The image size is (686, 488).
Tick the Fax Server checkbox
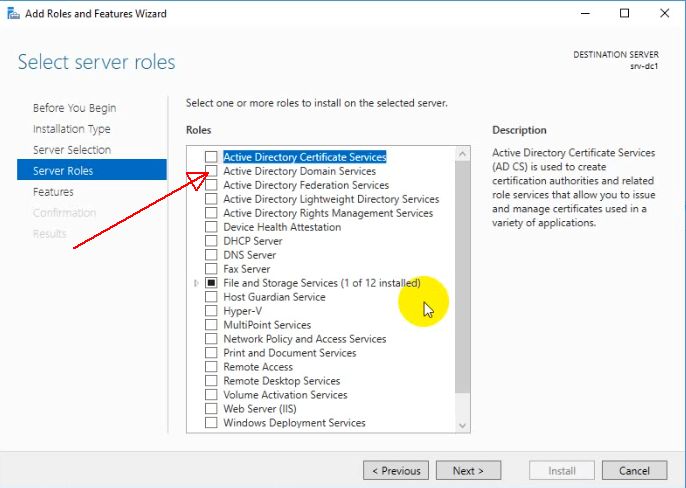(x=211, y=269)
